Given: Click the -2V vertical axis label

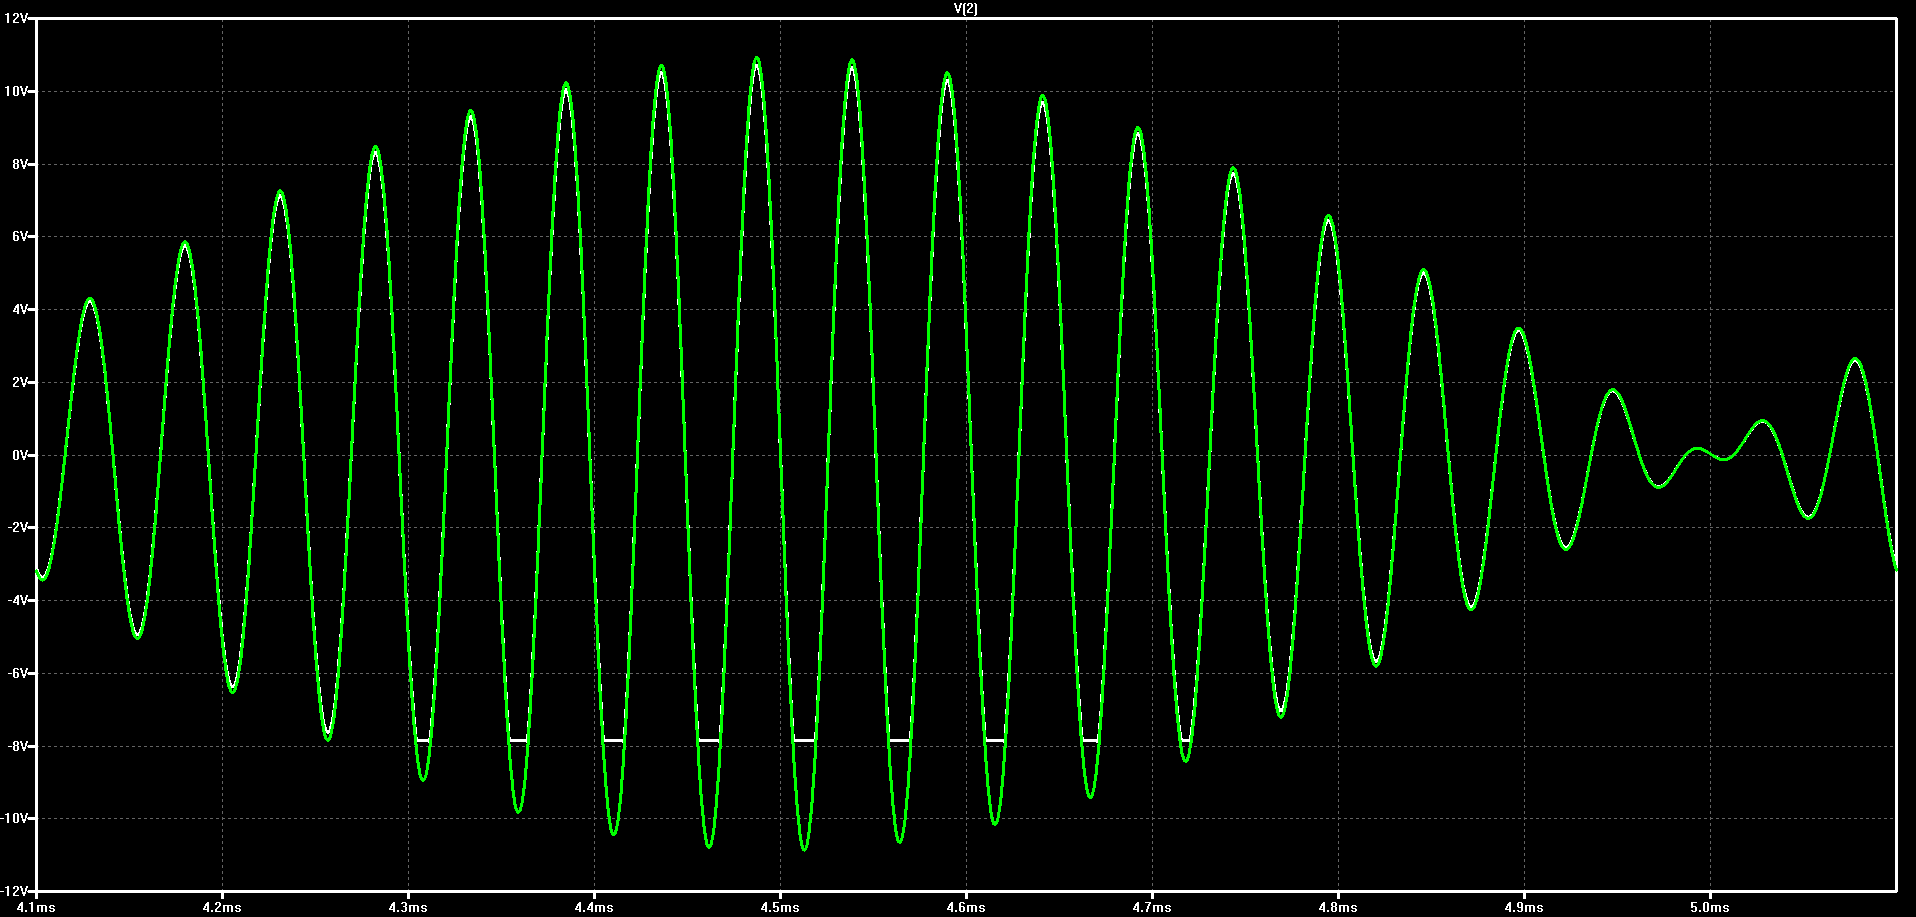Looking at the screenshot, I should coord(18,528).
